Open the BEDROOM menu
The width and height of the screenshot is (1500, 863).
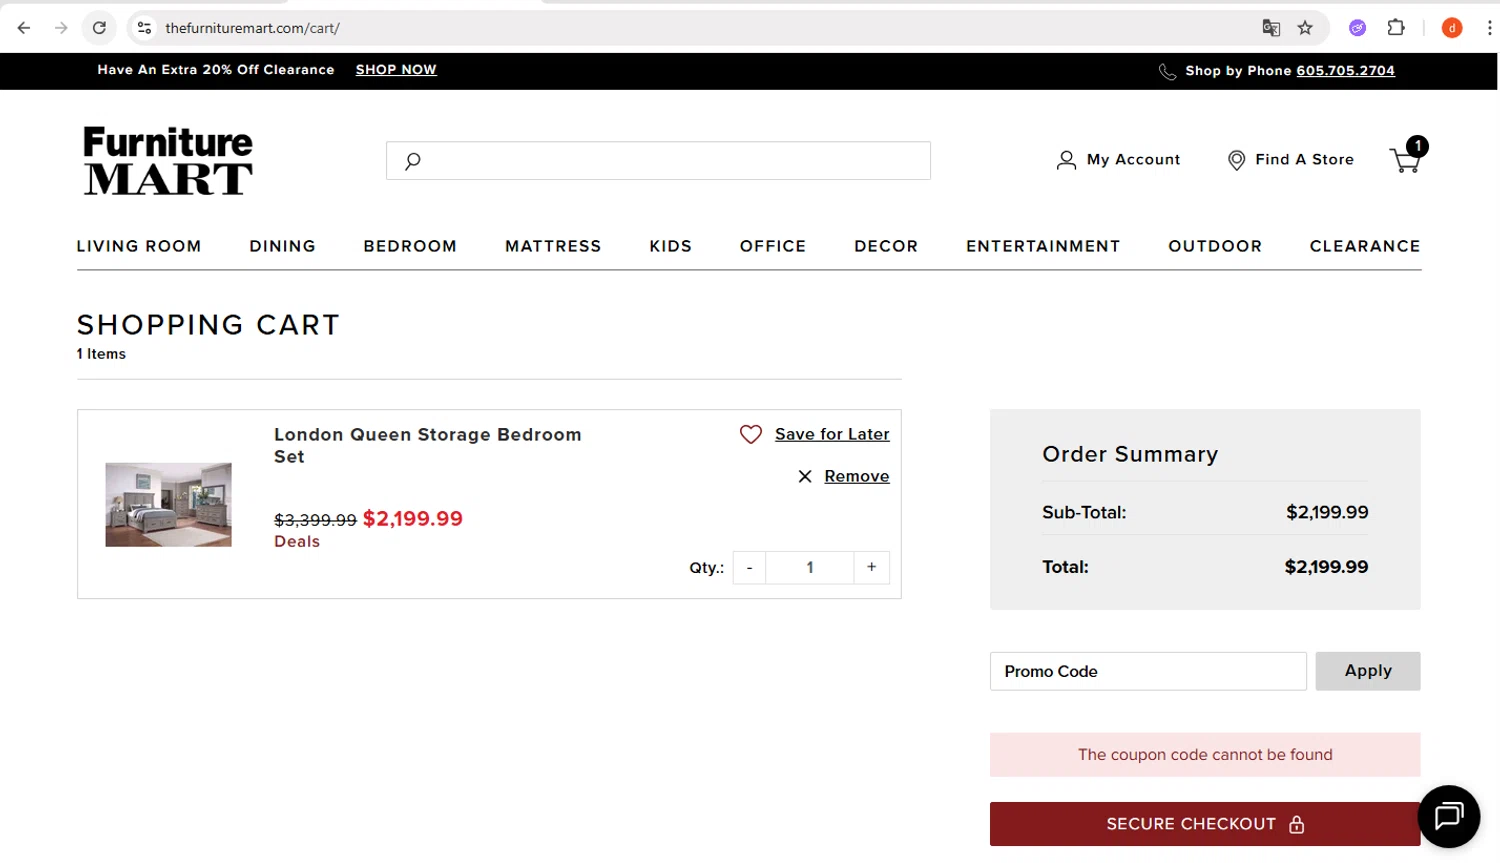(x=410, y=246)
